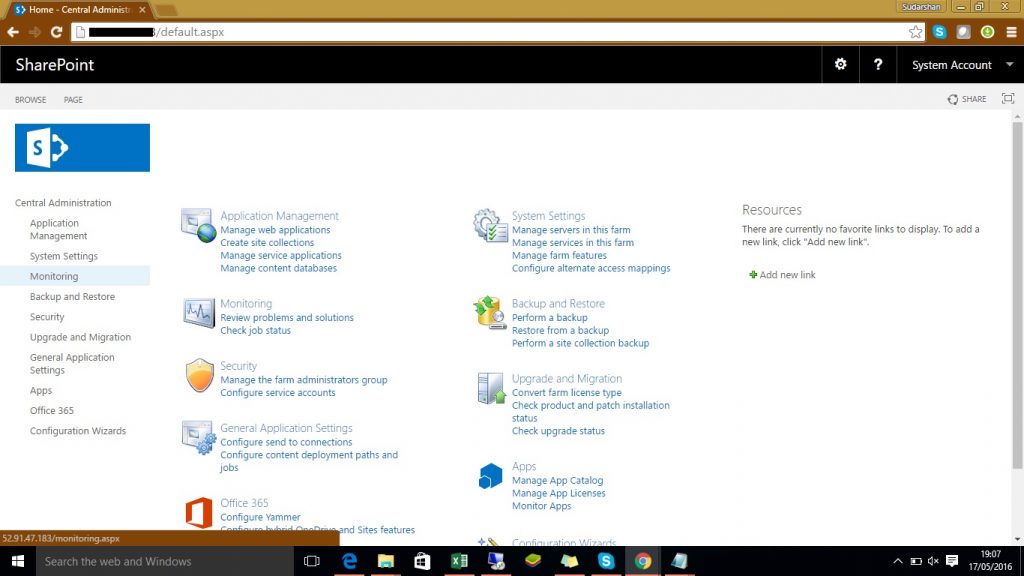1024x576 pixels.
Task: Open the BROWSE ribbon tab
Action: click(x=30, y=100)
